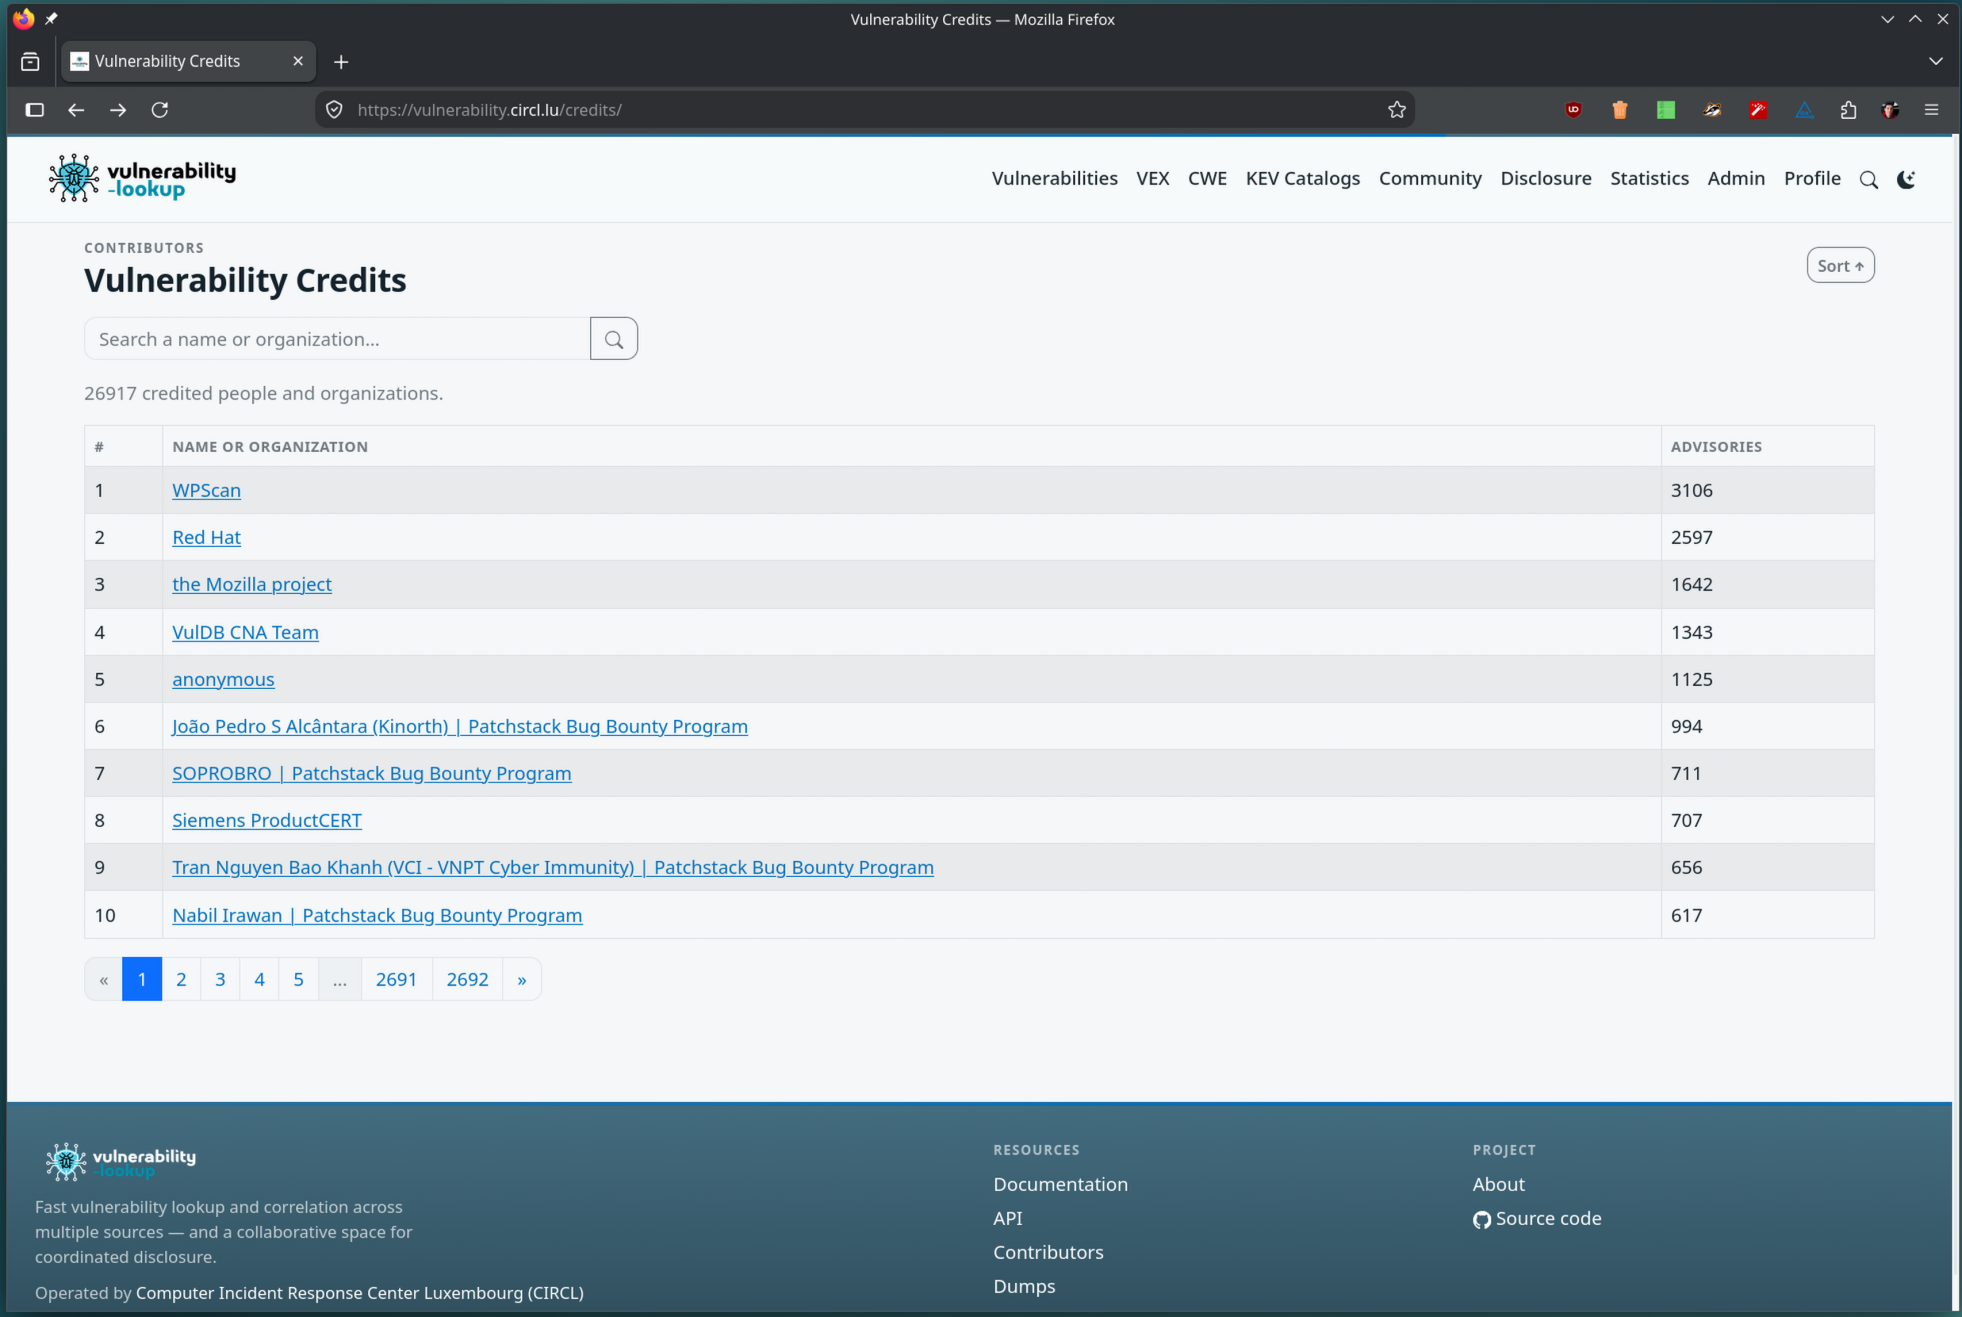Expand the list all tabs chevron
Viewport: 1962px width, 1317px height.
1936,62
